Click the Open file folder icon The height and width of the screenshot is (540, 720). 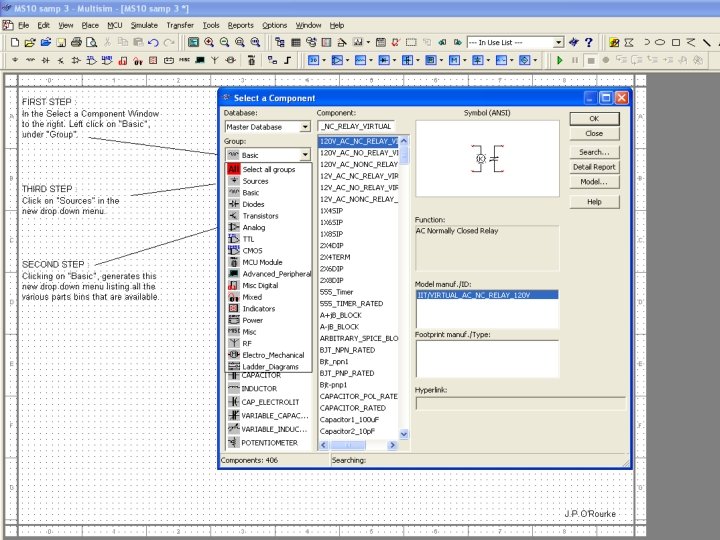click(30, 43)
